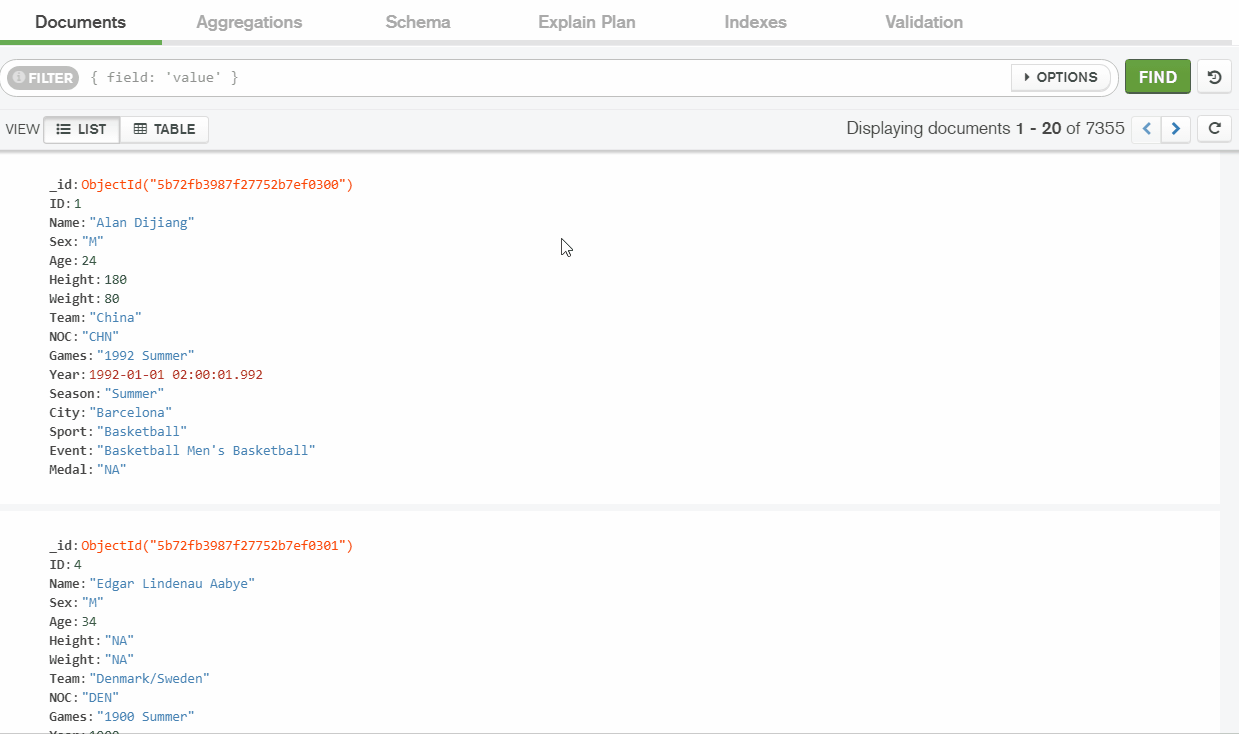Open the Schema tab
Screen dimensions: 1239x734
(418, 22)
